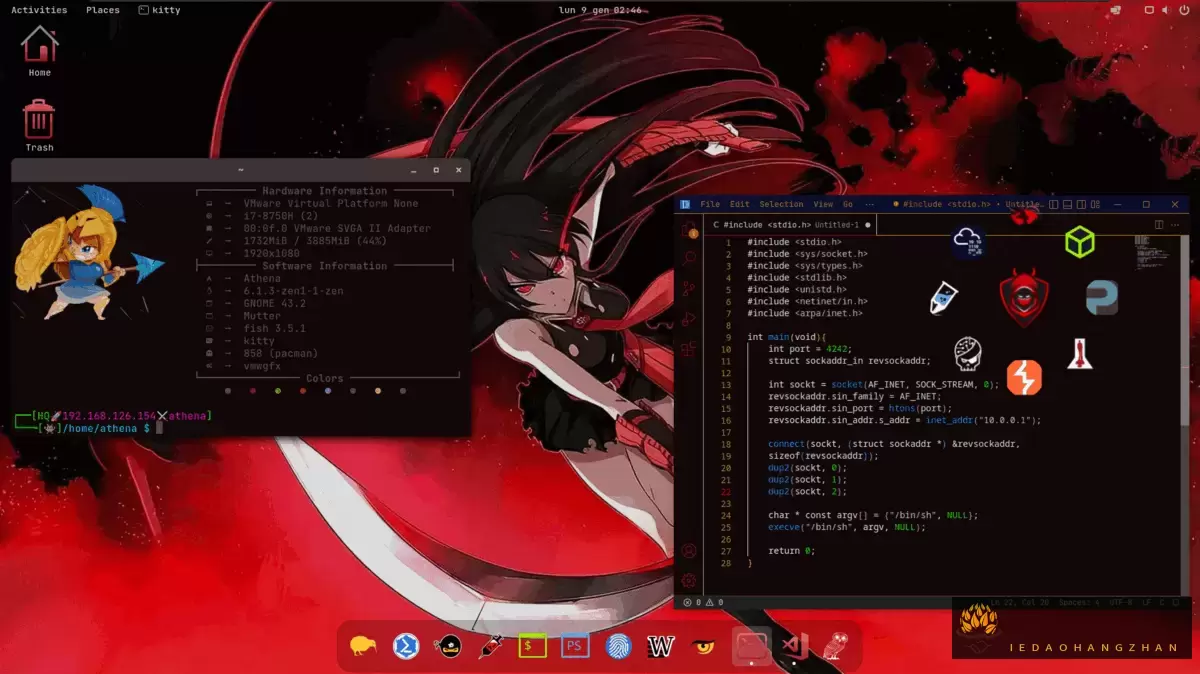1200x674 pixels.
Task: Launch the owl app from the dock
Action: [x=836, y=646]
